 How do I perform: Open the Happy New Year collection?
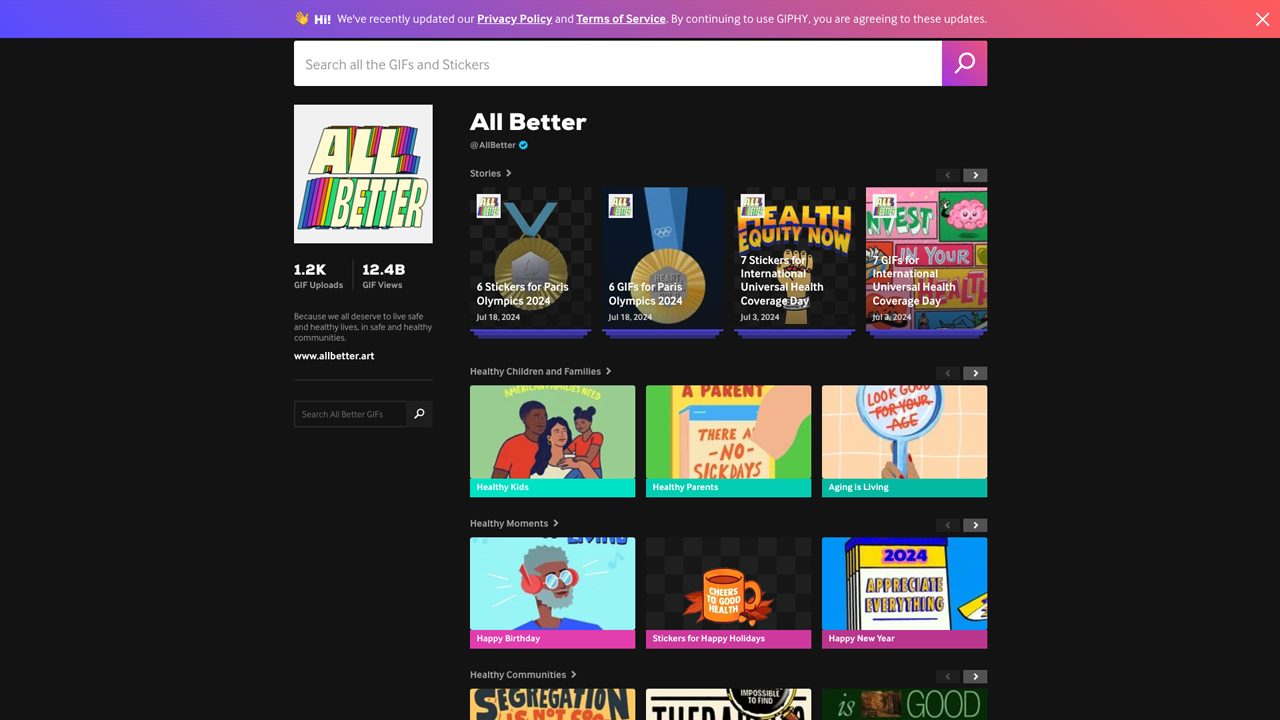[x=904, y=593]
